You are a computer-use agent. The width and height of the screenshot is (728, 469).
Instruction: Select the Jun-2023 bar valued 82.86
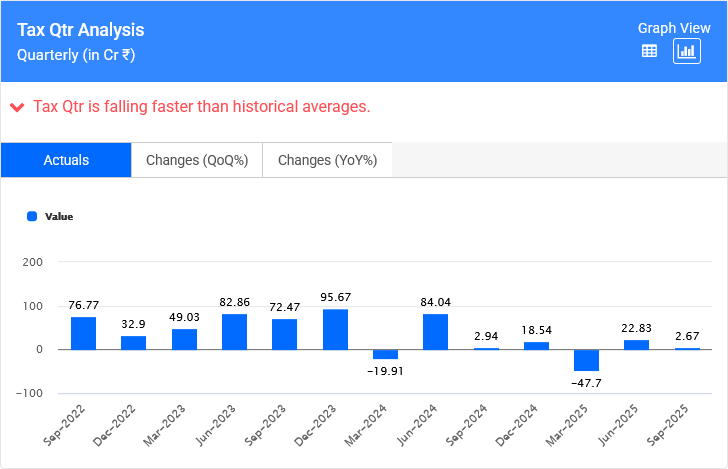pos(234,332)
